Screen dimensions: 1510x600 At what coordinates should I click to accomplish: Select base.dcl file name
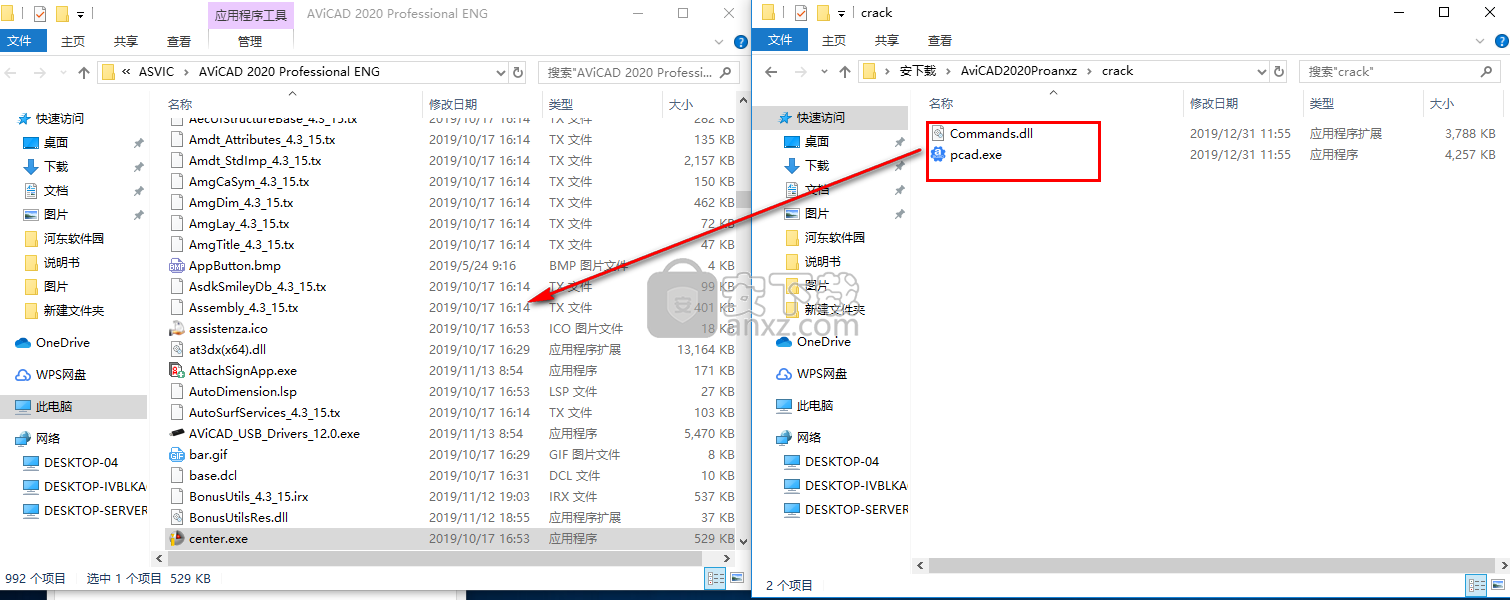pos(213,476)
